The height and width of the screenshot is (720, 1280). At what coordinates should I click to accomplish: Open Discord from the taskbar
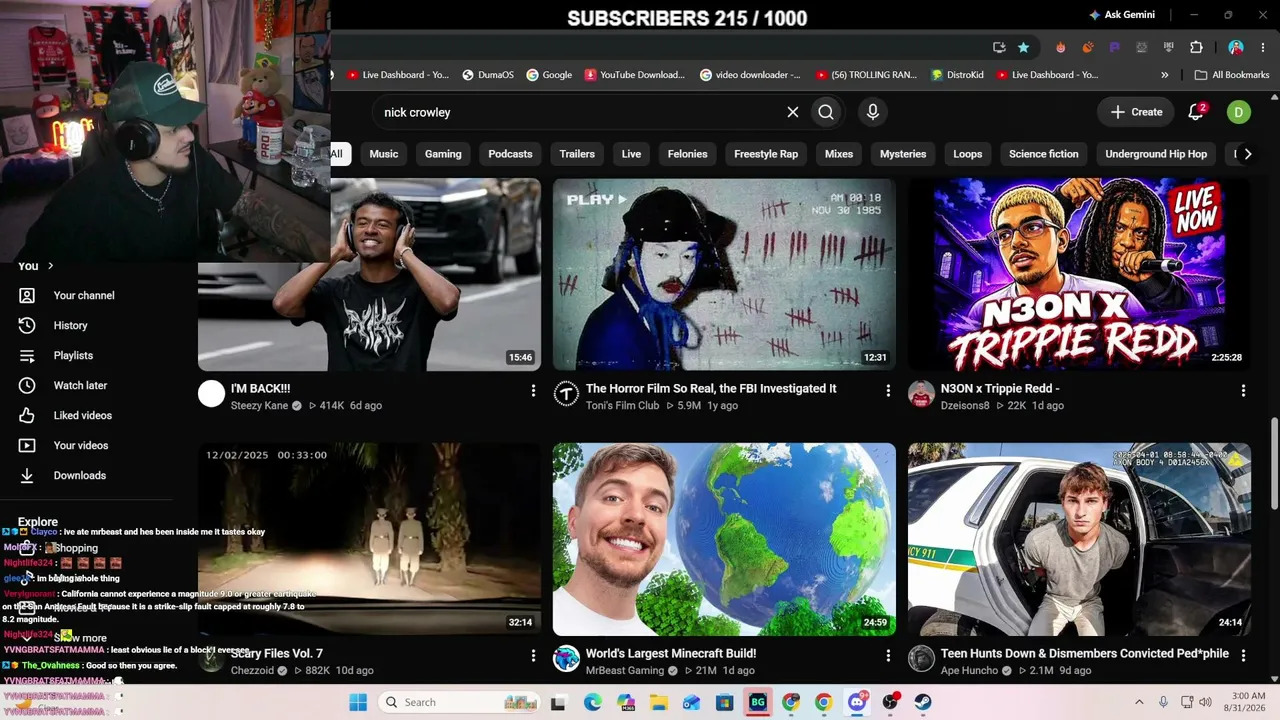click(x=857, y=702)
